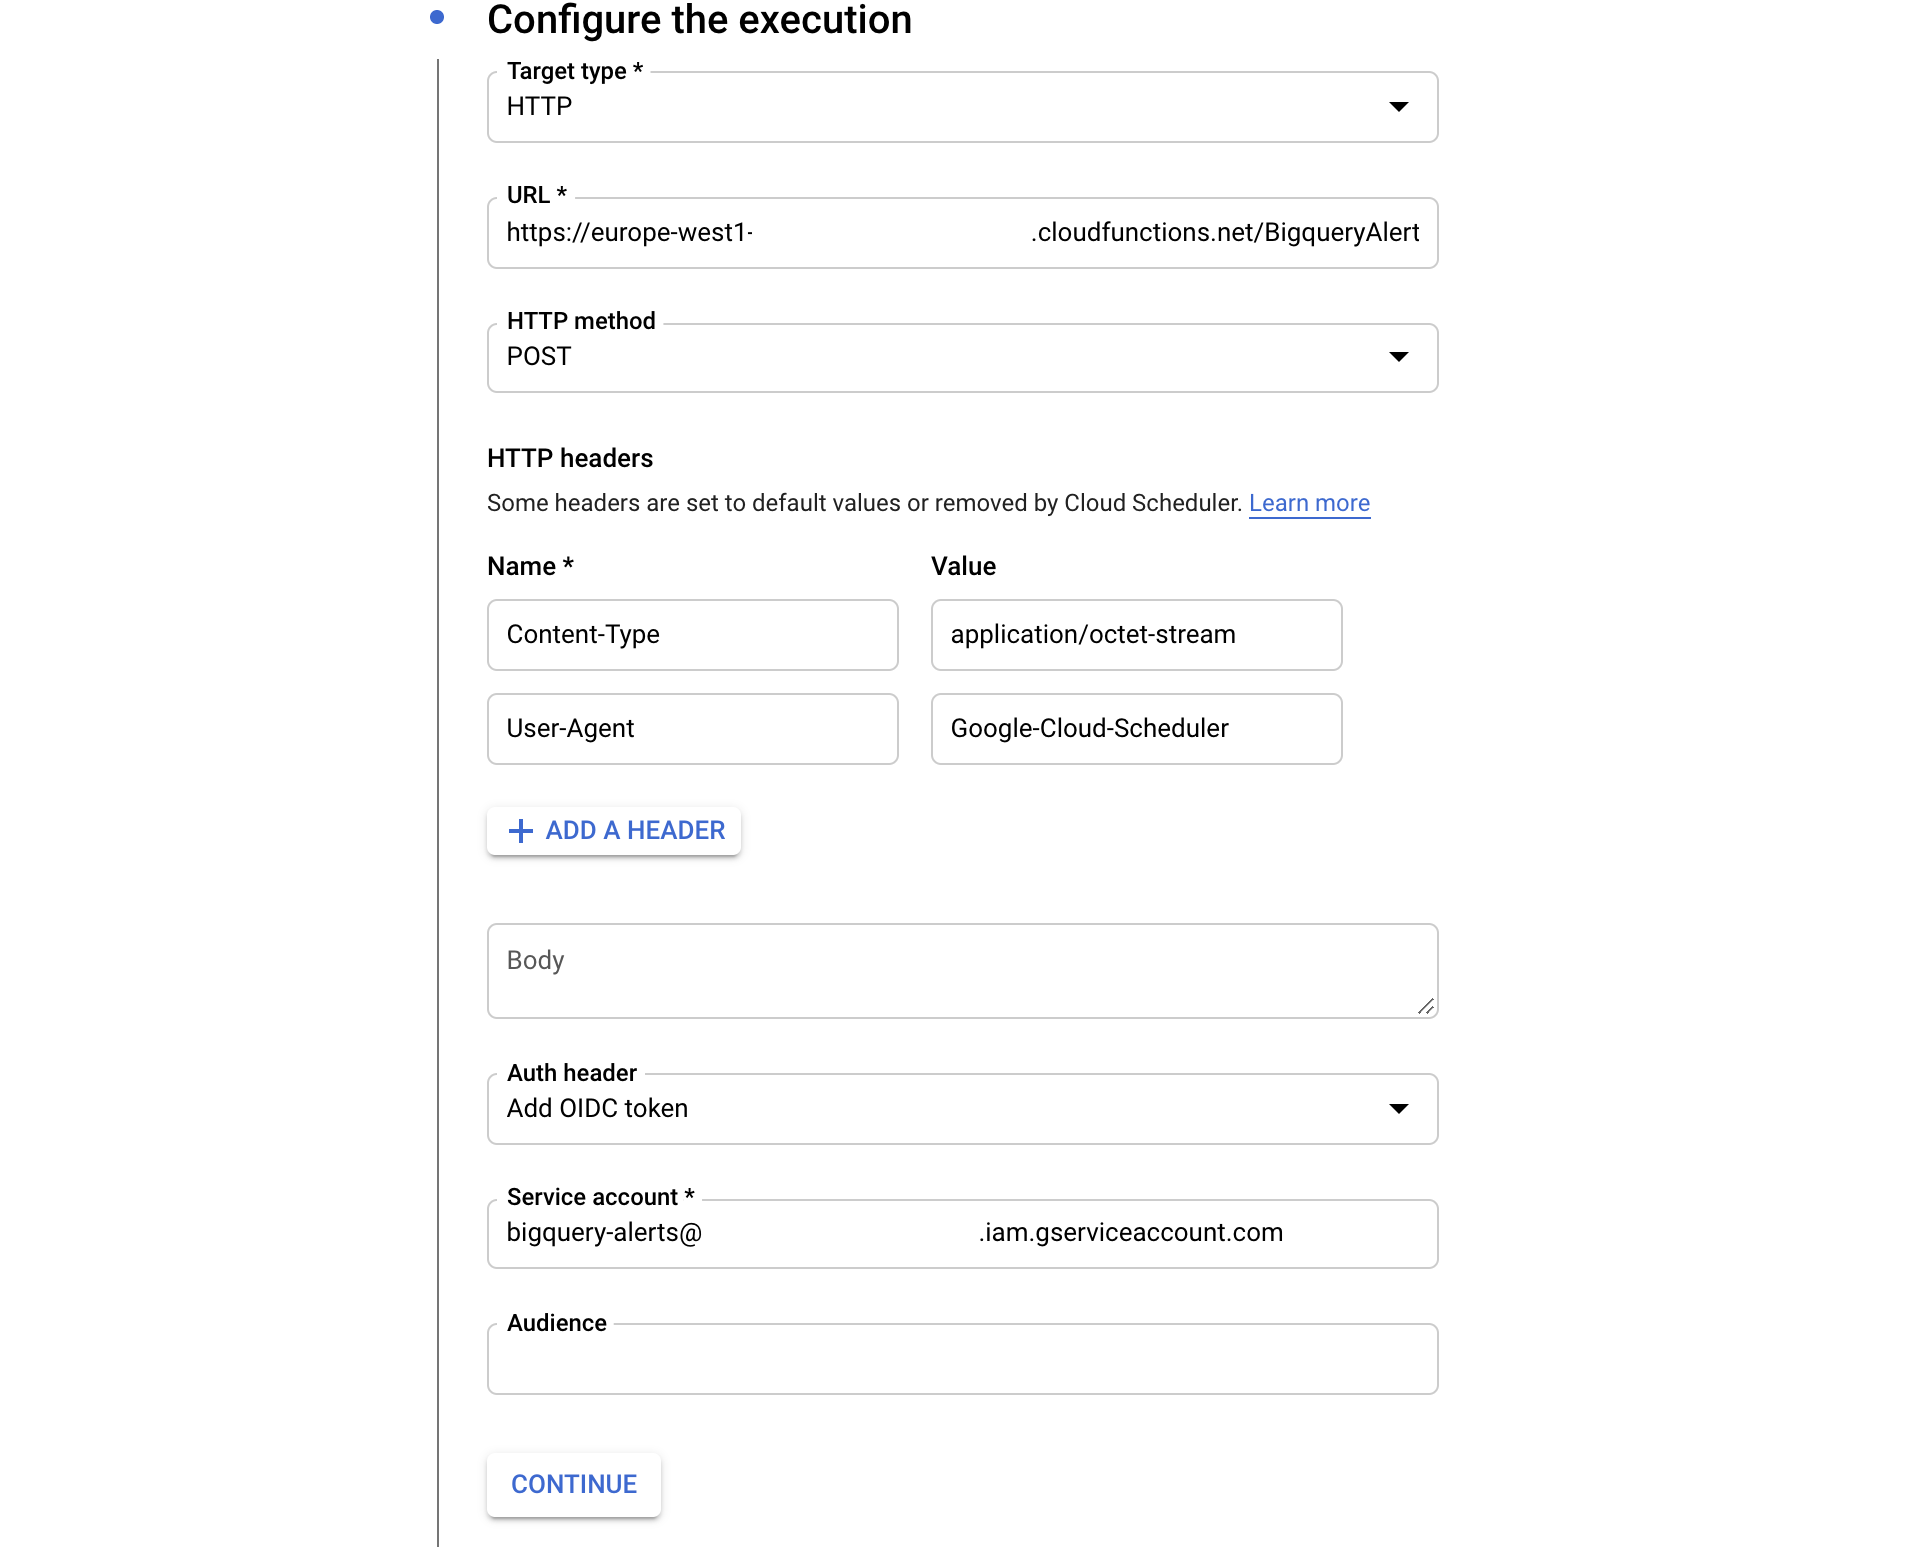The width and height of the screenshot is (1916, 1558).
Task: Select the User-Agent header name field
Action: 692,729
